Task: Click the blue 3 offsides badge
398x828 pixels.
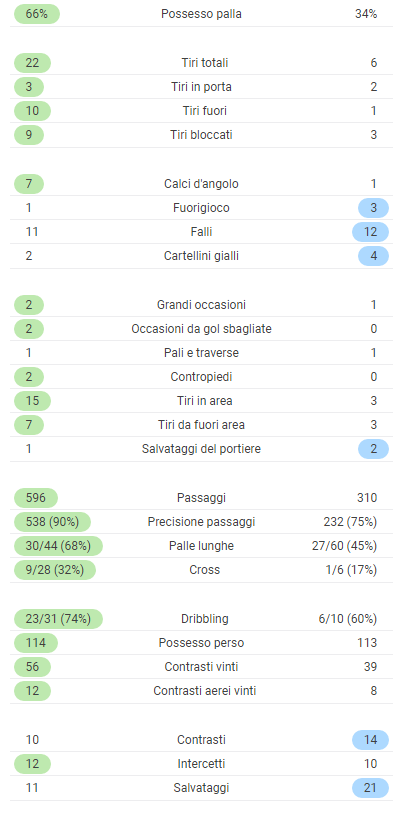Action: tap(373, 208)
